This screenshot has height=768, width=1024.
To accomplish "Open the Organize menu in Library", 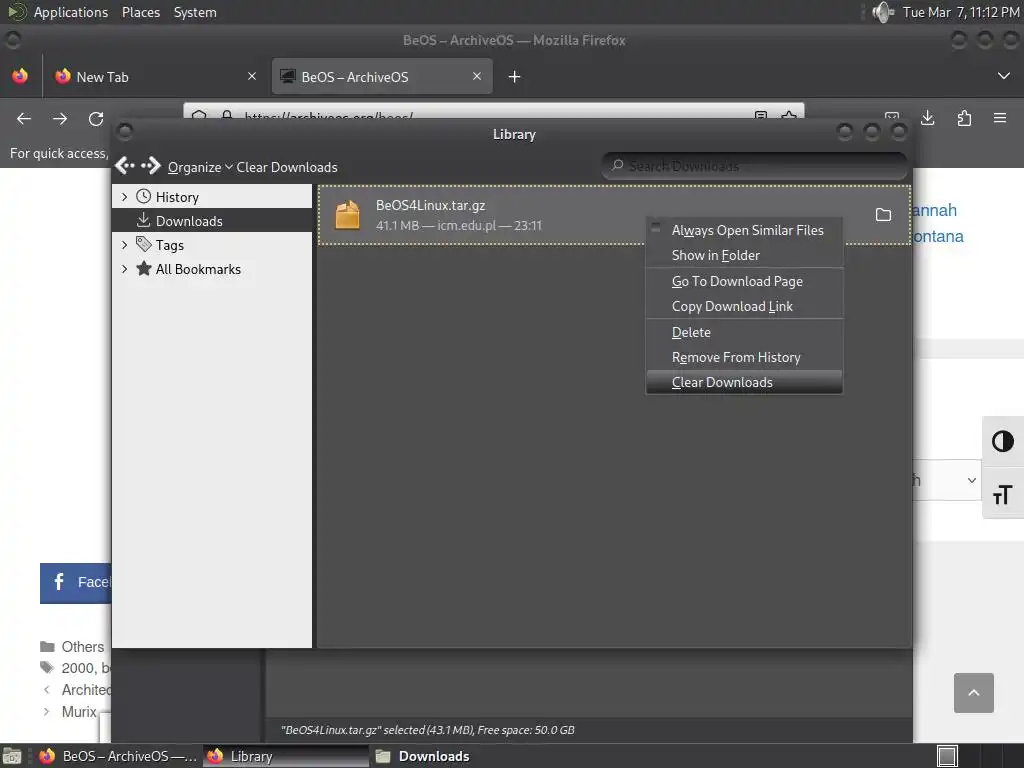I will tap(200, 167).
